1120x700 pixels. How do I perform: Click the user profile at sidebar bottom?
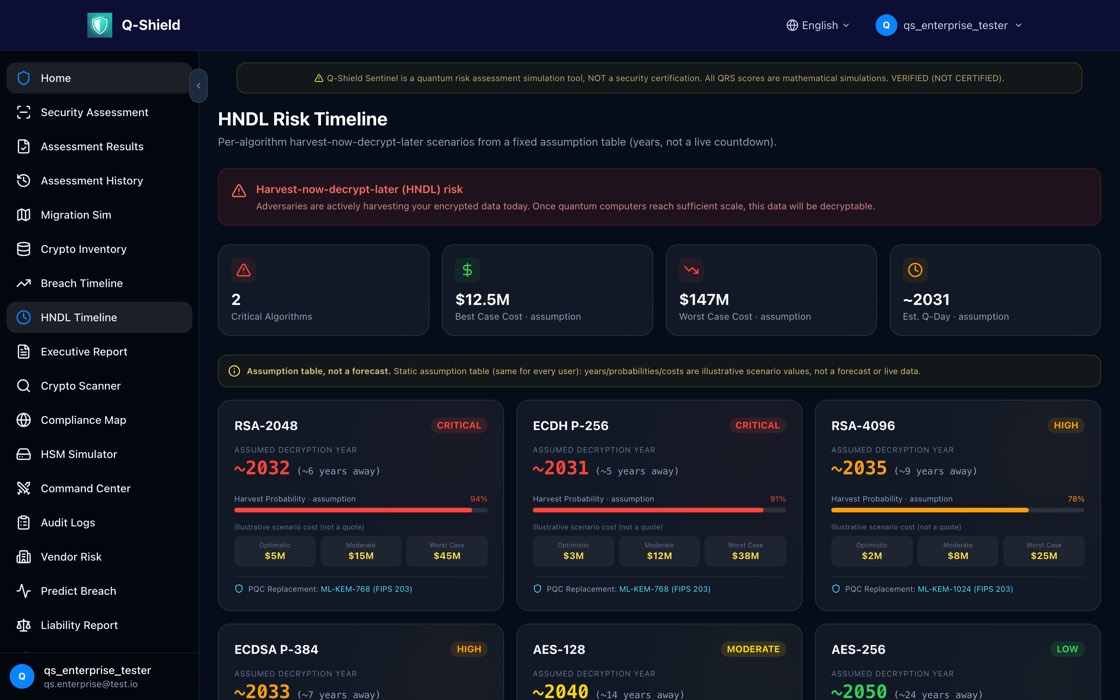click(x=99, y=676)
